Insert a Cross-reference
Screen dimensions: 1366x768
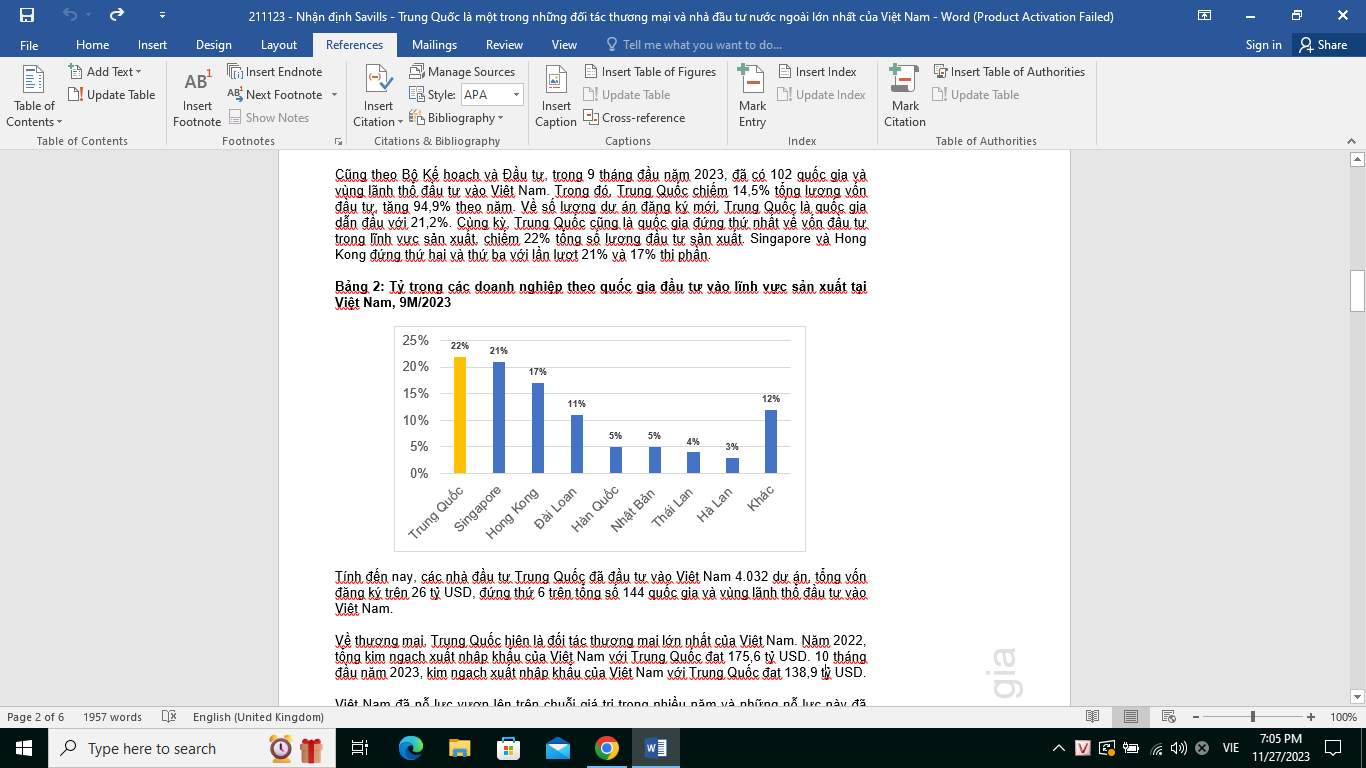[634, 118]
